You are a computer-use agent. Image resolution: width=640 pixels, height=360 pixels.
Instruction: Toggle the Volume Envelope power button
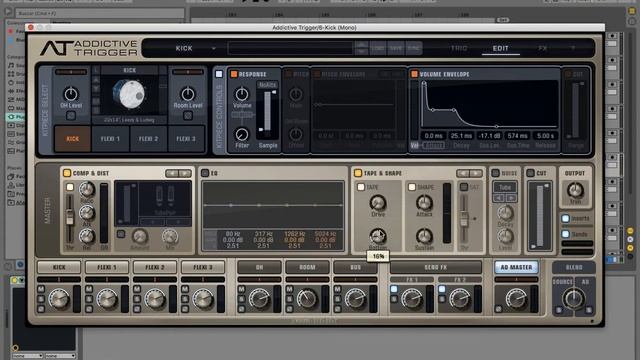pos(414,74)
